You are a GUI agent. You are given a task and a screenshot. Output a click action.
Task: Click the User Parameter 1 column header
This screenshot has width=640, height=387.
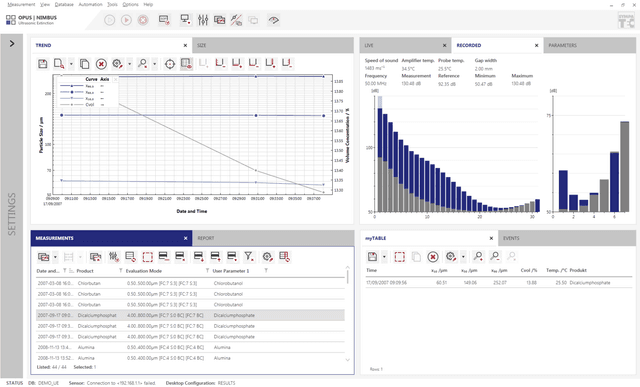coord(231,271)
